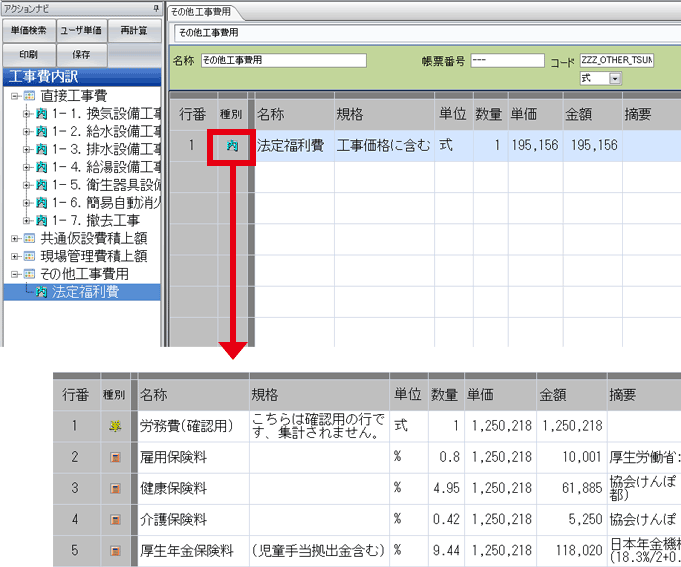Expand the 現場管理費積上額 tree node
This screenshot has height=567, width=681.
[x=14, y=256]
